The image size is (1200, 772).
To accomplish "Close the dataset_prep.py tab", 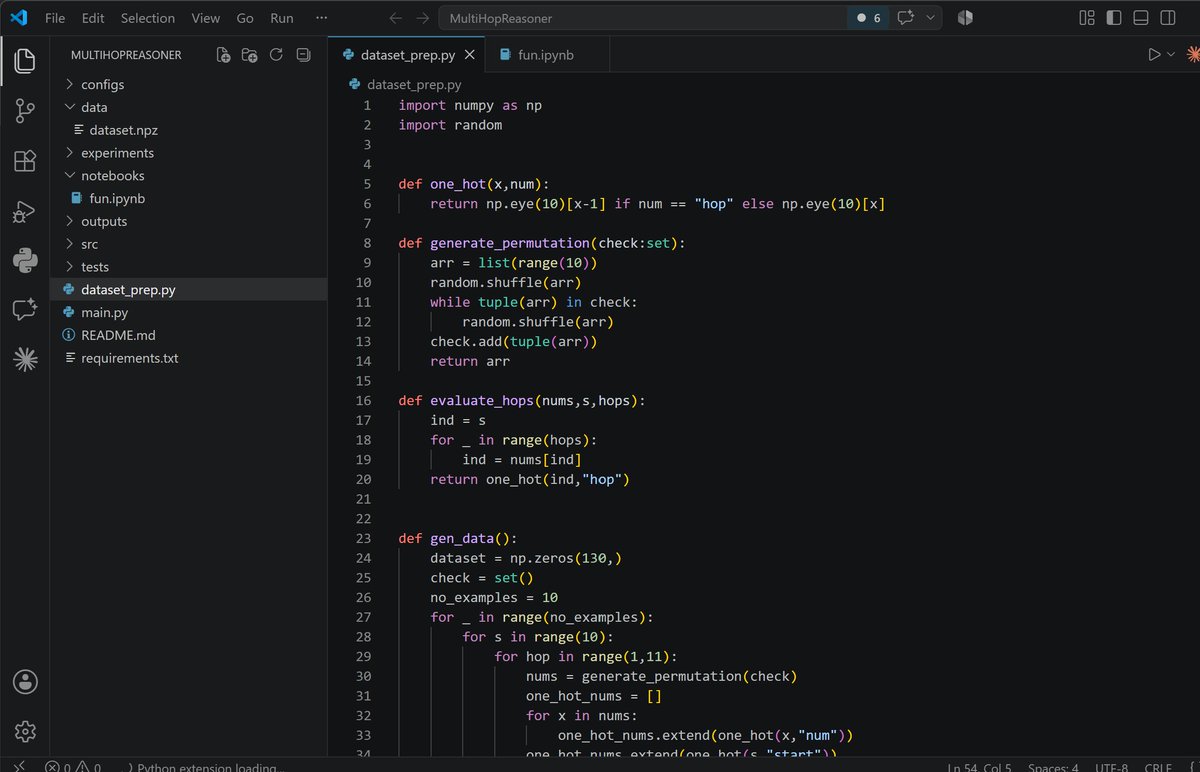I will coord(468,55).
